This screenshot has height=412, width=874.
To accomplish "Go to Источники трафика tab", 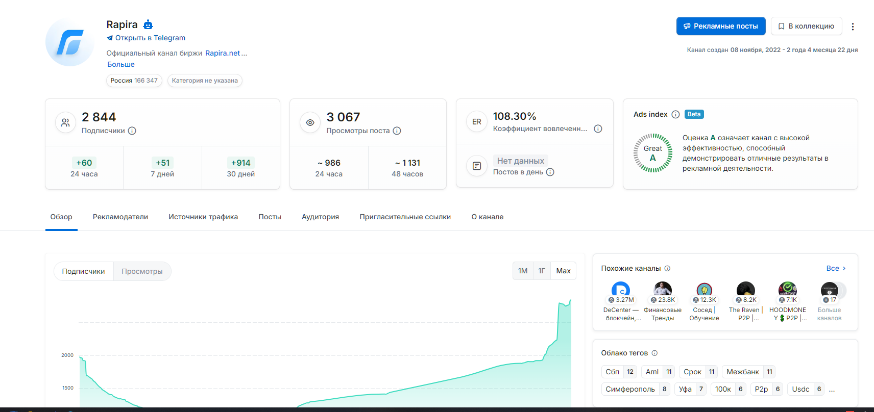I will click(x=203, y=217).
